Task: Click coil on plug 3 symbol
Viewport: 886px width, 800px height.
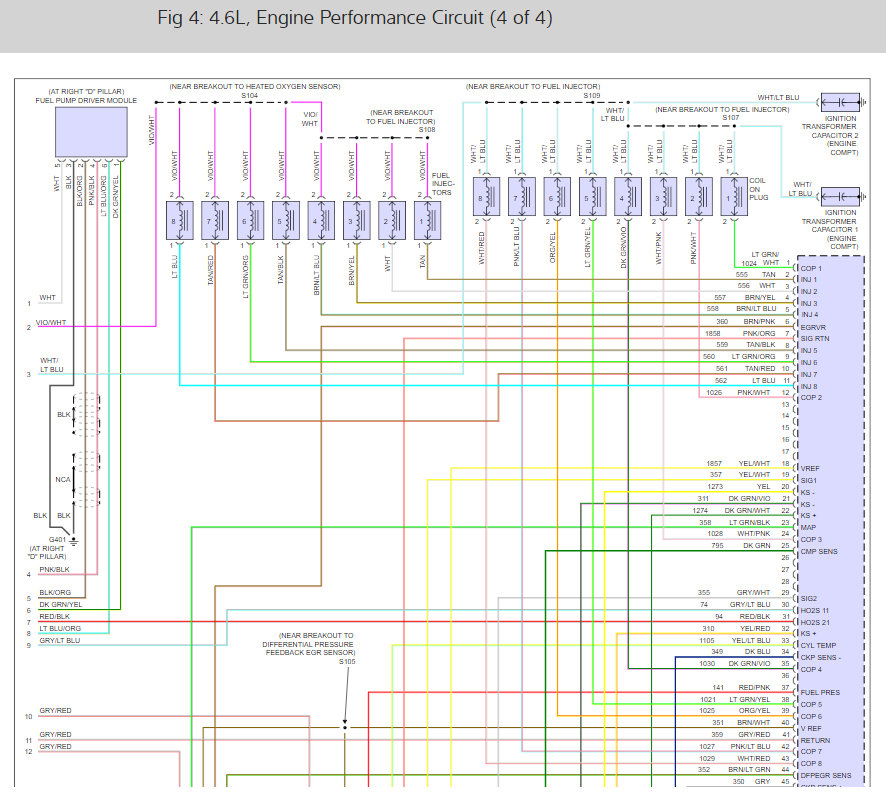Action: coord(663,197)
